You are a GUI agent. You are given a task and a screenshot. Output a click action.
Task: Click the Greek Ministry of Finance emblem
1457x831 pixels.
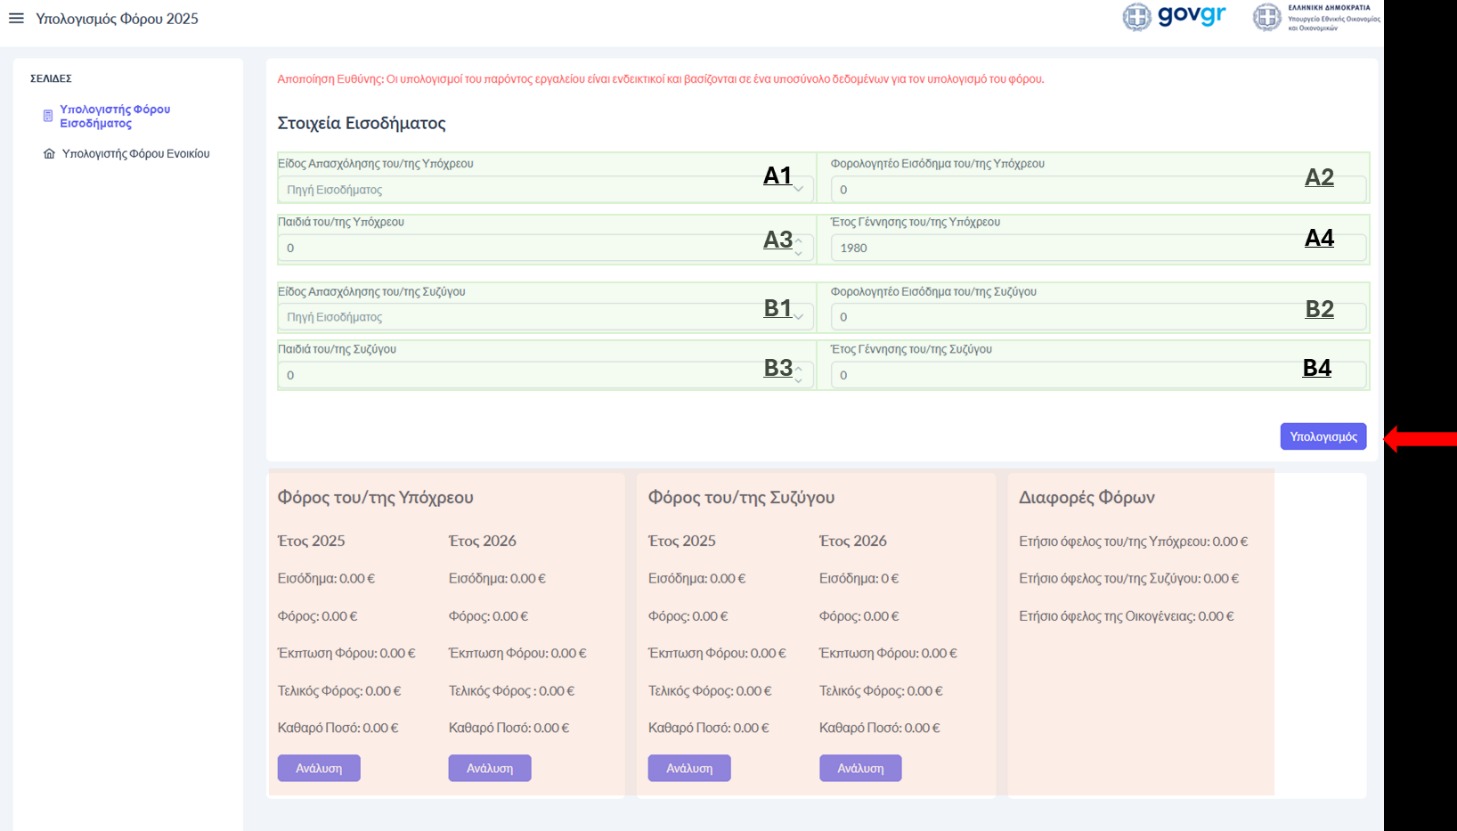[x=1266, y=17]
